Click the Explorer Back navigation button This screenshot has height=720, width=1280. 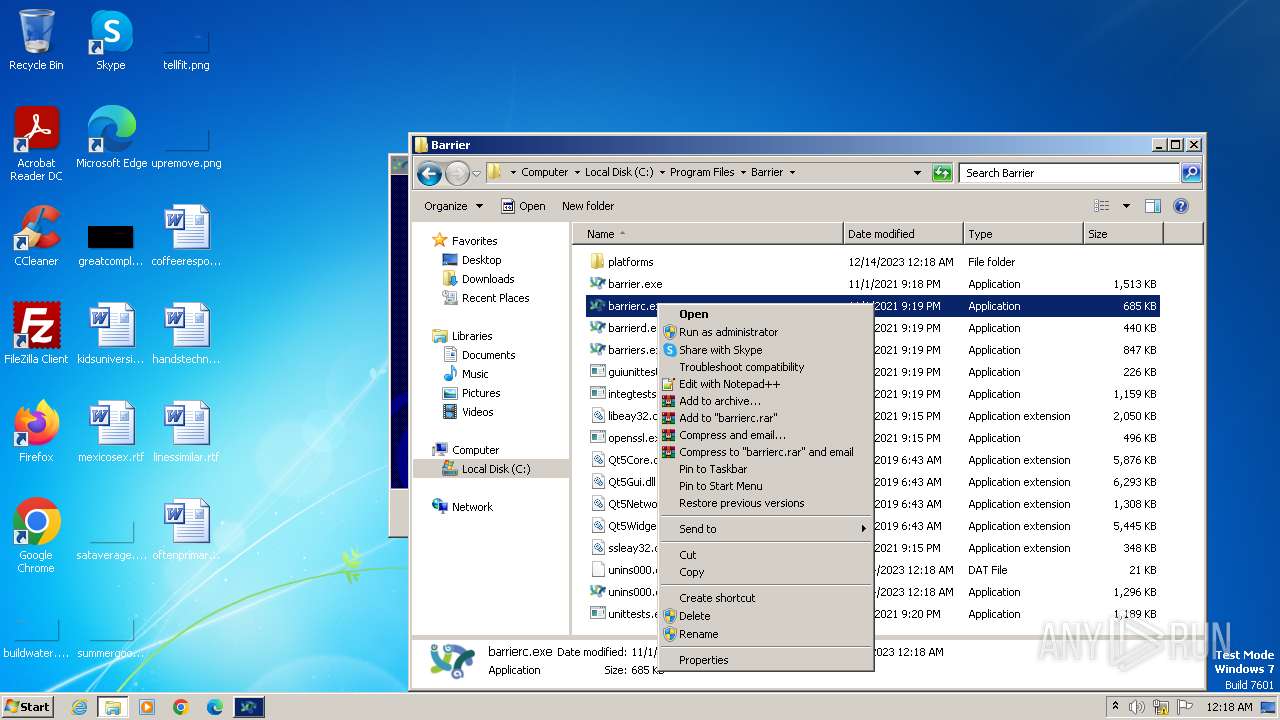(x=430, y=173)
